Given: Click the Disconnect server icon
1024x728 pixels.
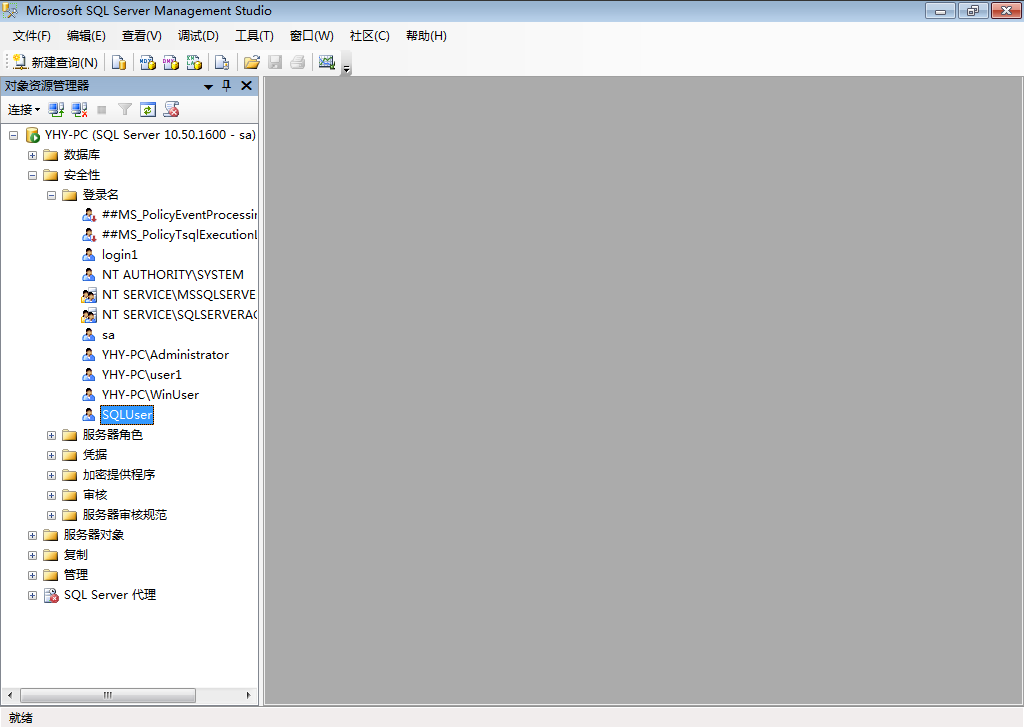Looking at the screenshot, I should pos(79,110).
